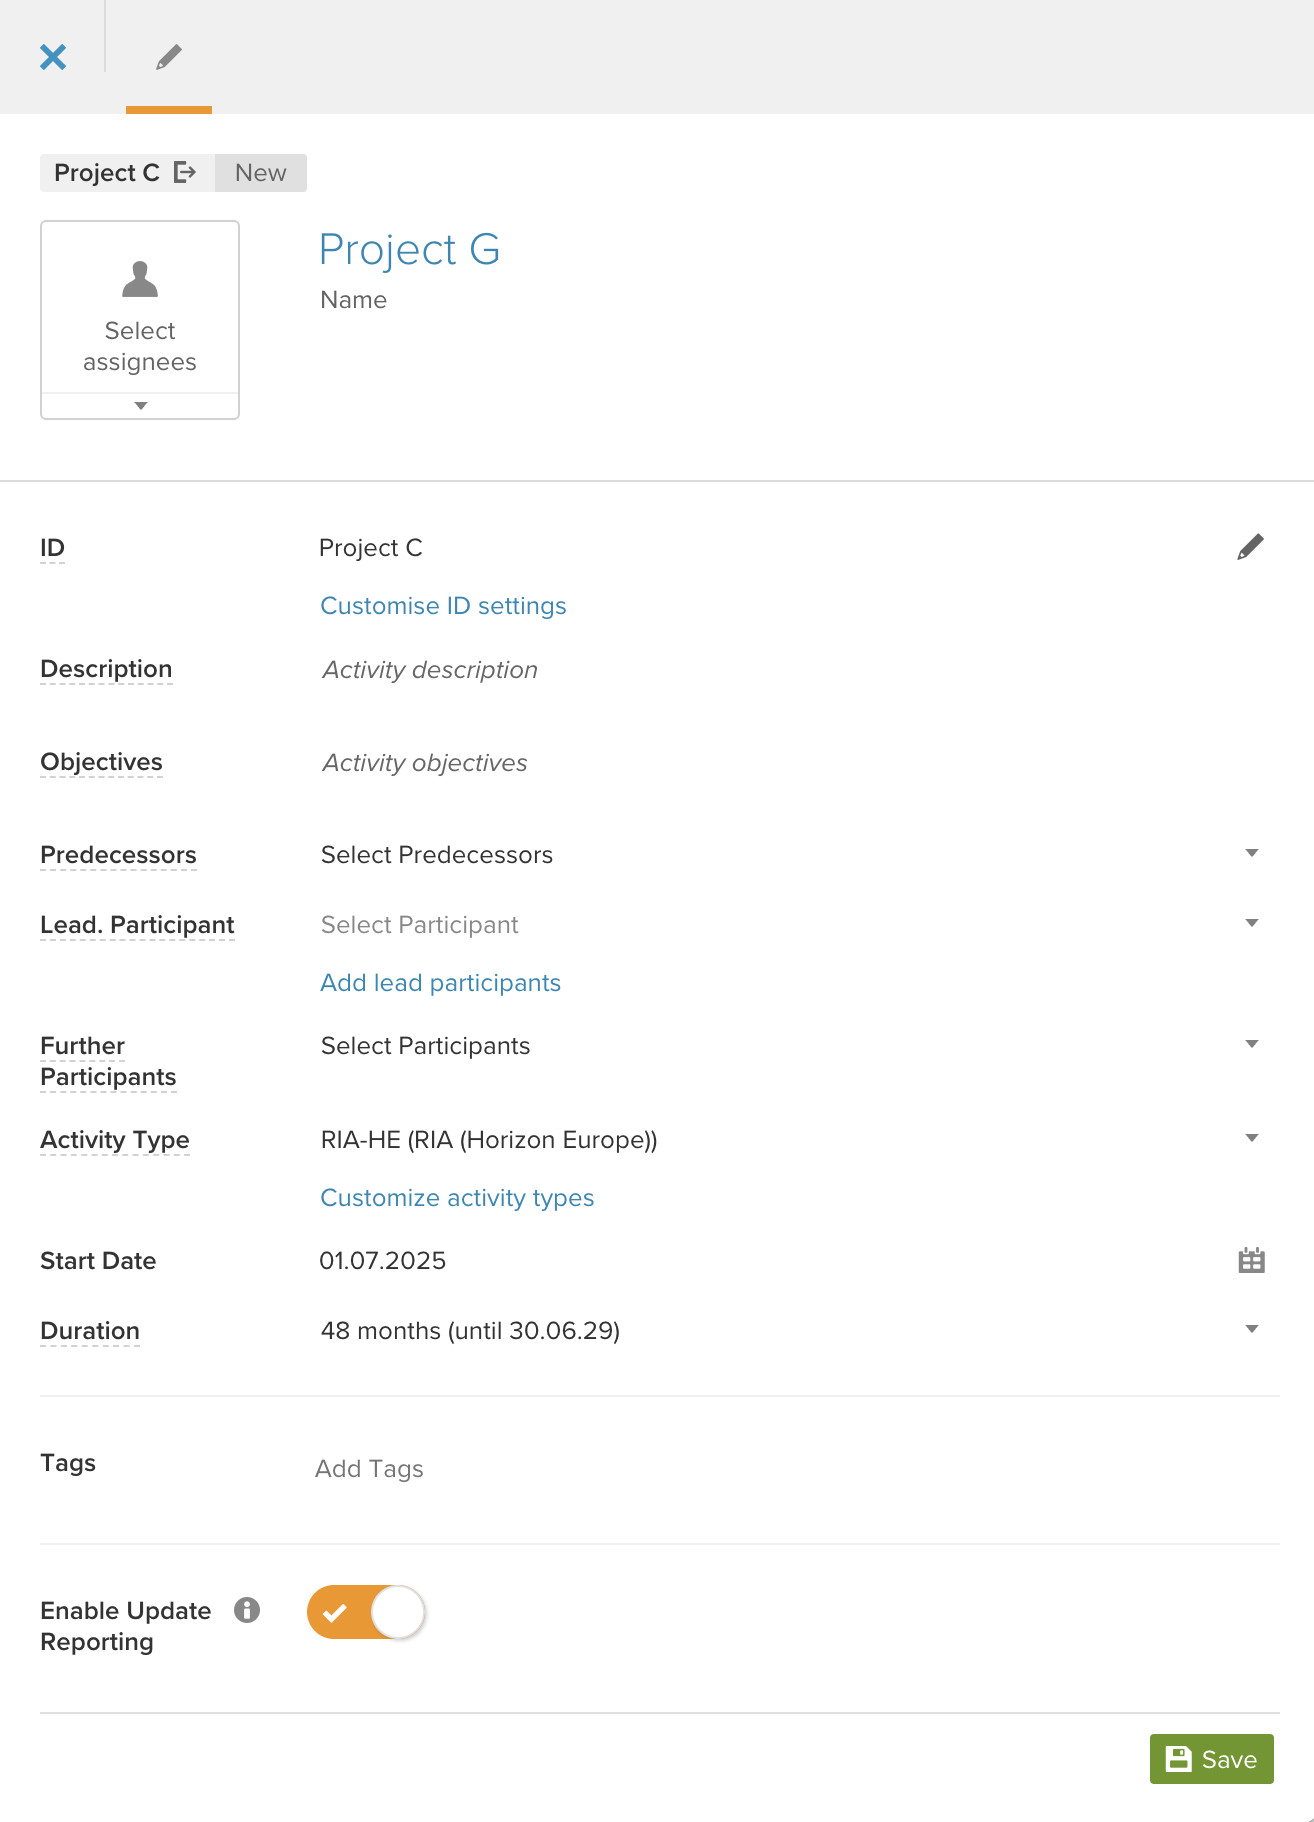This screenshot has width=1314, height=1822.
Task: Click the New status badge
Action: 261,173
